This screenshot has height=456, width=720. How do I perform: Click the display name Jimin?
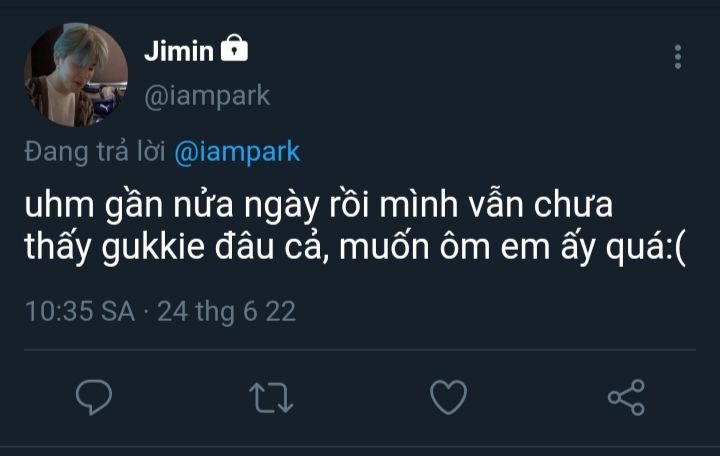tap(178, 51)
